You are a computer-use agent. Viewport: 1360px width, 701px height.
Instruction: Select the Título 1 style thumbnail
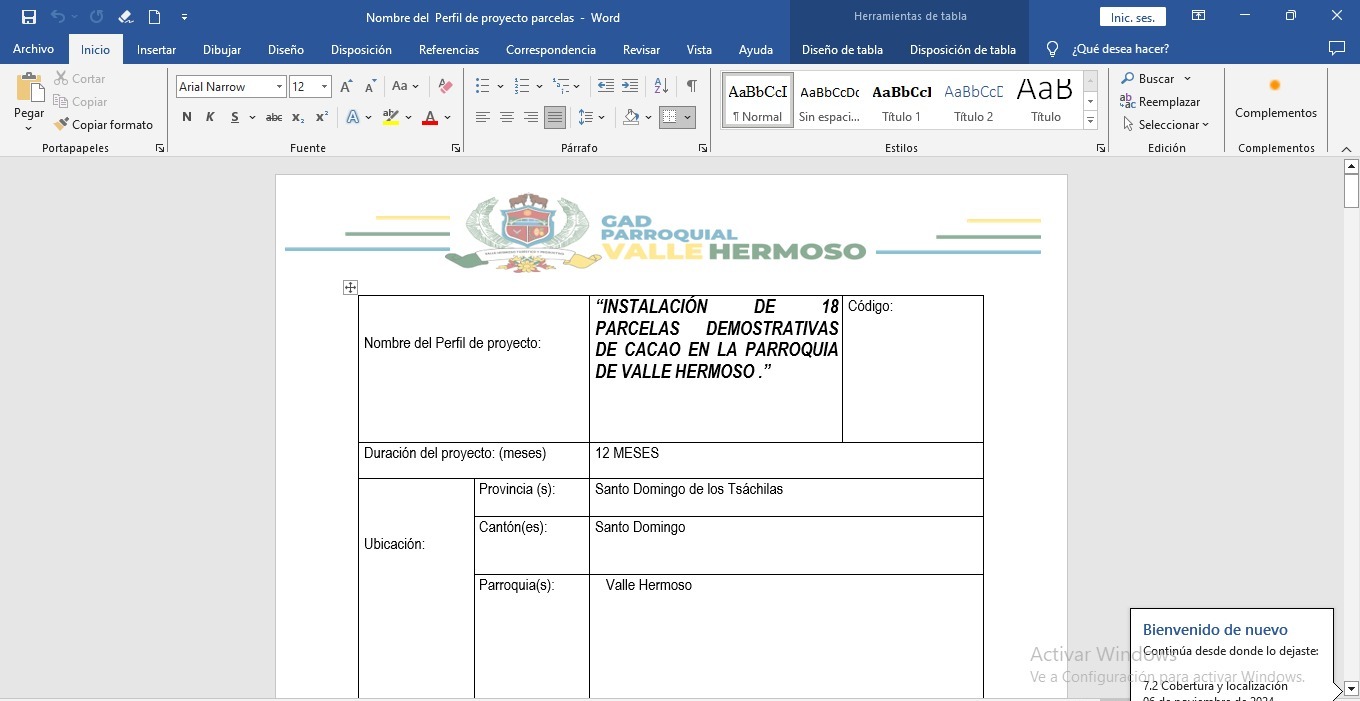point(901,100)
